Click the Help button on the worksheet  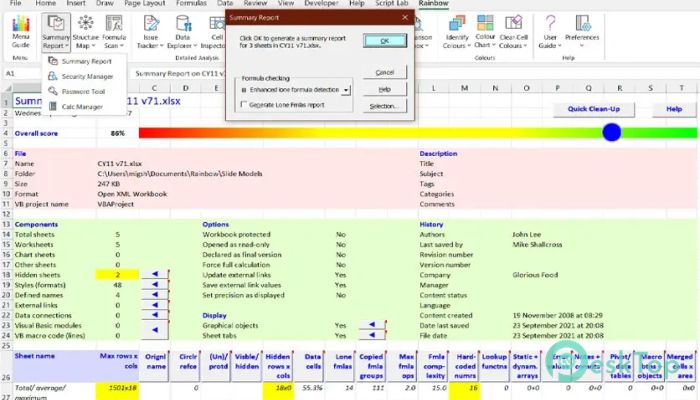tap(674, 109)
